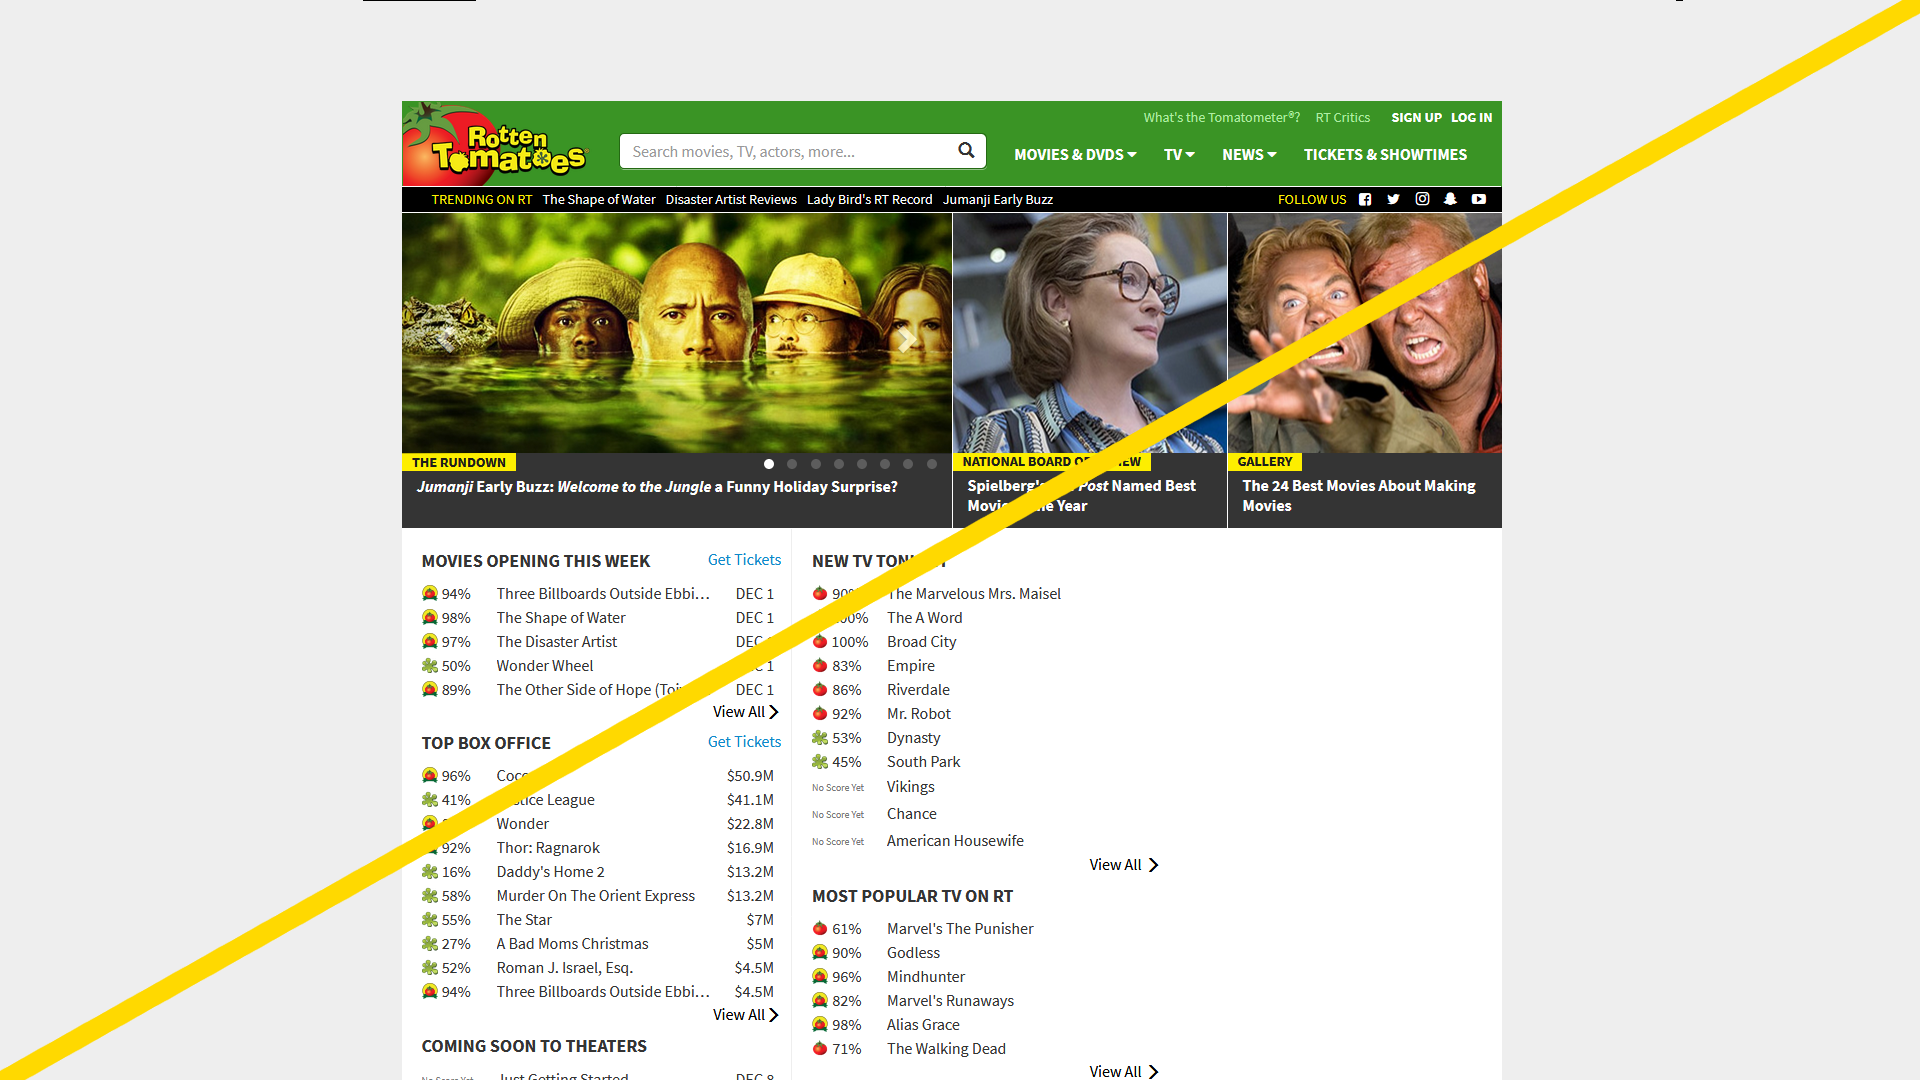Click tomato icon next to Marvel's The Punisher
Image resolution: width=1920 pixels, height=1080 pixels.
tap(820, 929)
